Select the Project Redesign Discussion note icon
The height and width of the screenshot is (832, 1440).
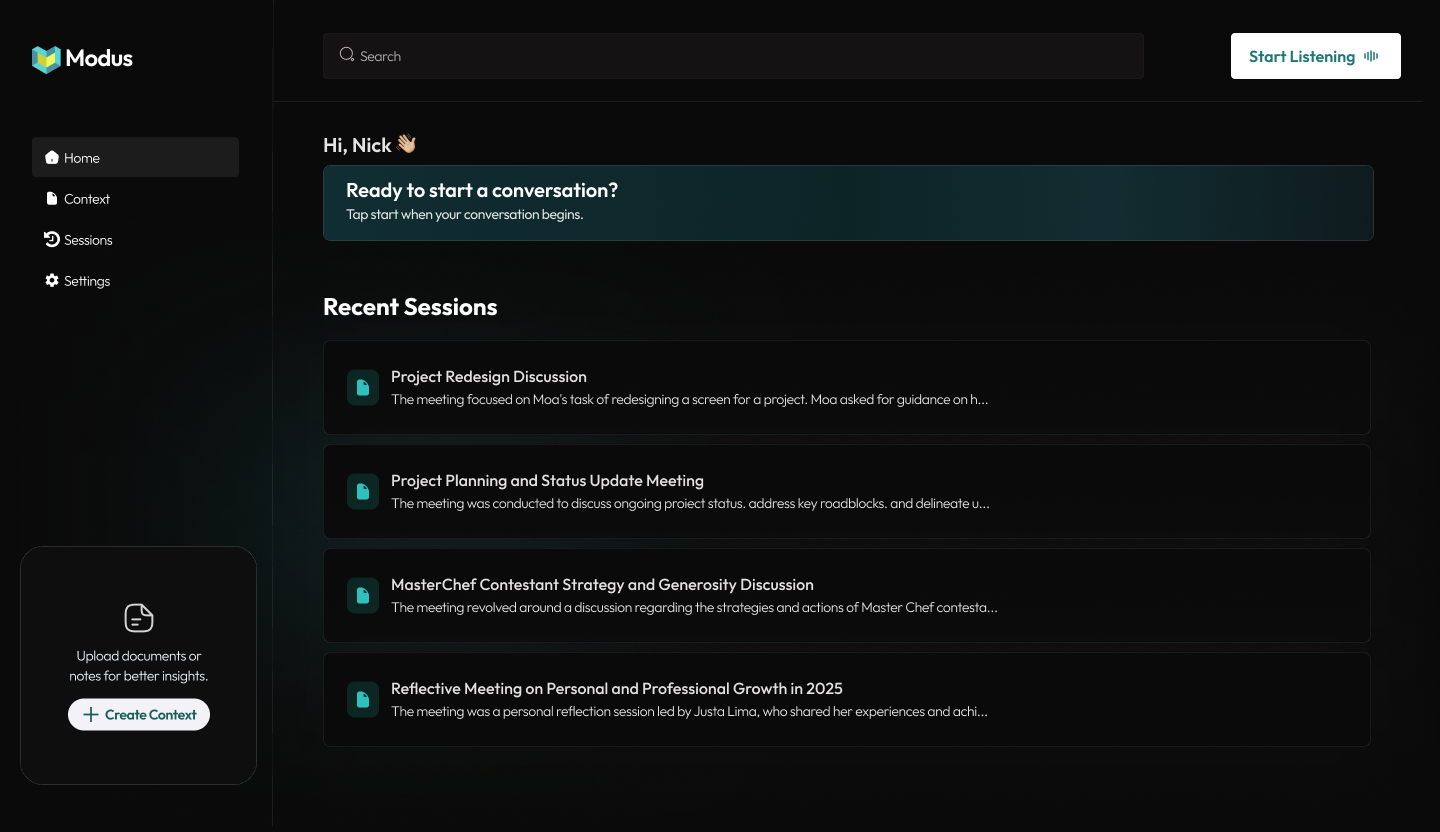(x=362, y=387)
